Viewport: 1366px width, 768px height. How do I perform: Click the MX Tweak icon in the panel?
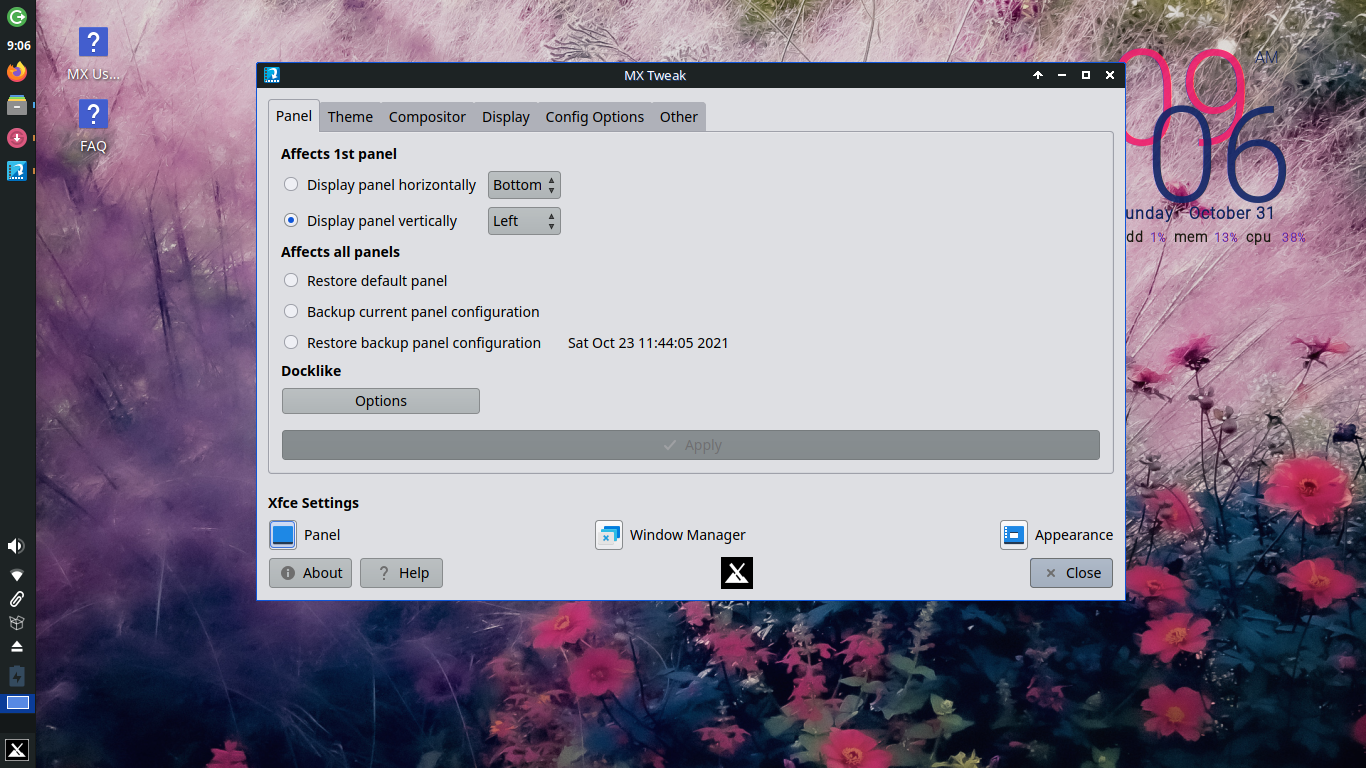pos(17,171)
